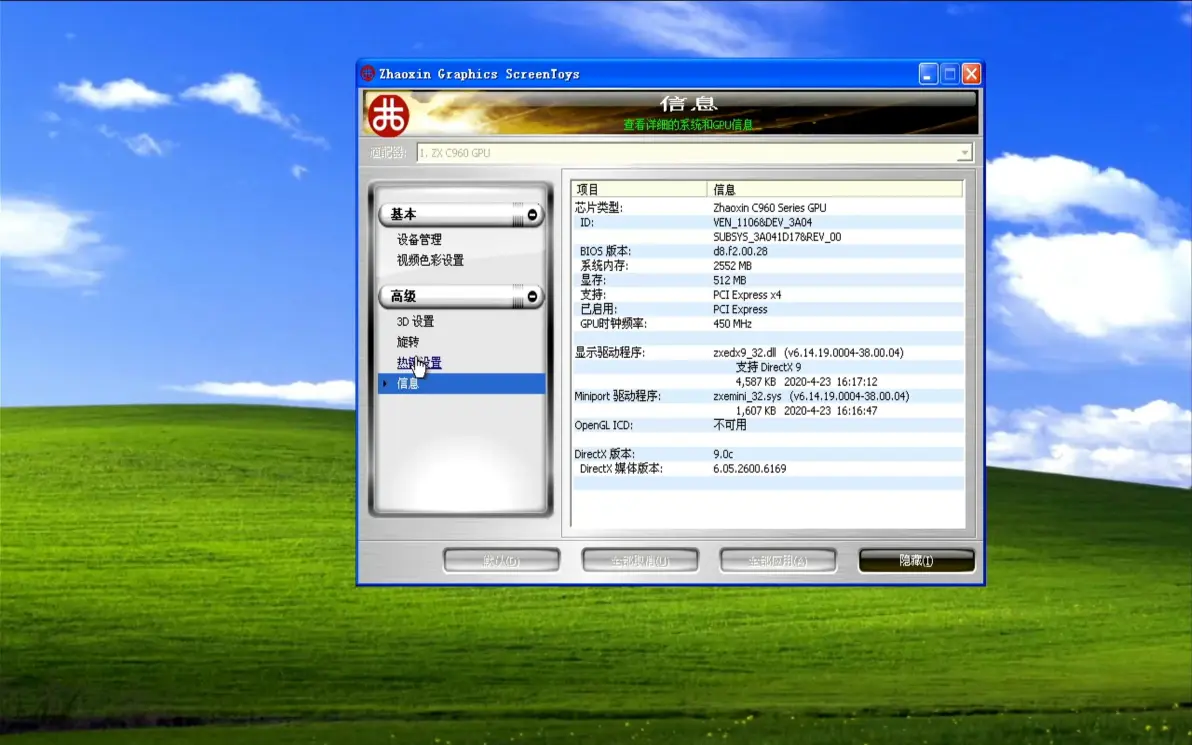Click the OpenGL ICD value 不可用

point(729,425)
